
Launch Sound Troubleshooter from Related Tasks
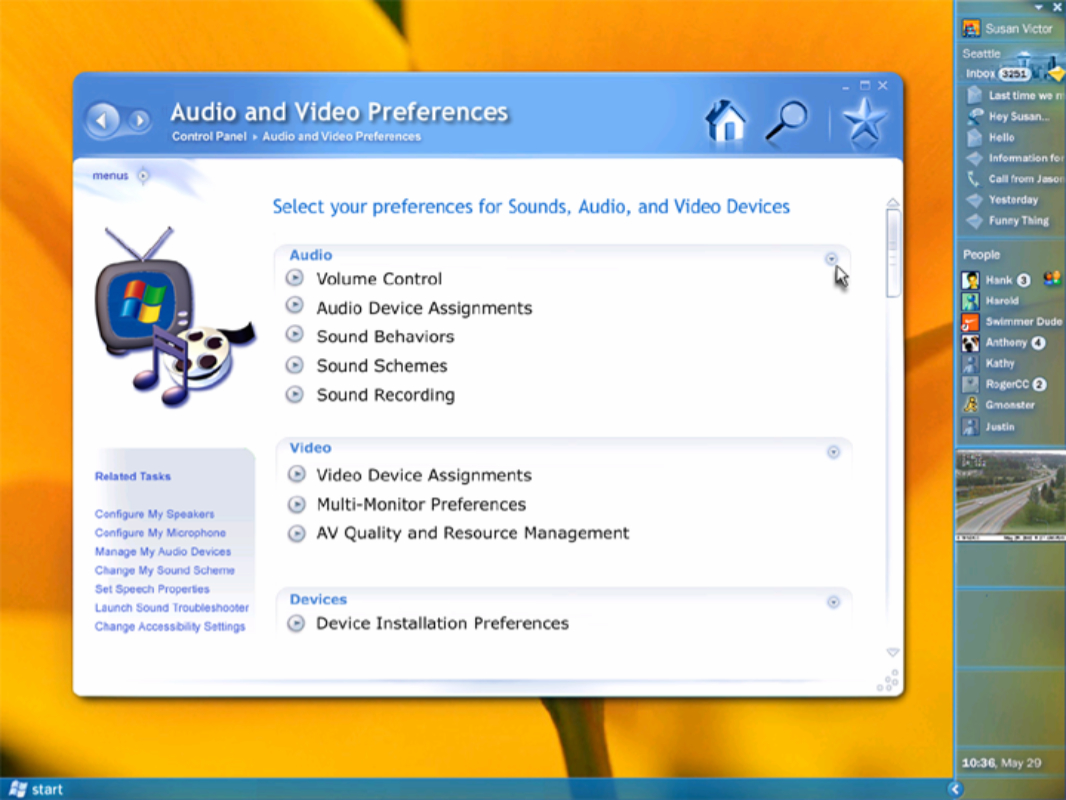[171, 608]
